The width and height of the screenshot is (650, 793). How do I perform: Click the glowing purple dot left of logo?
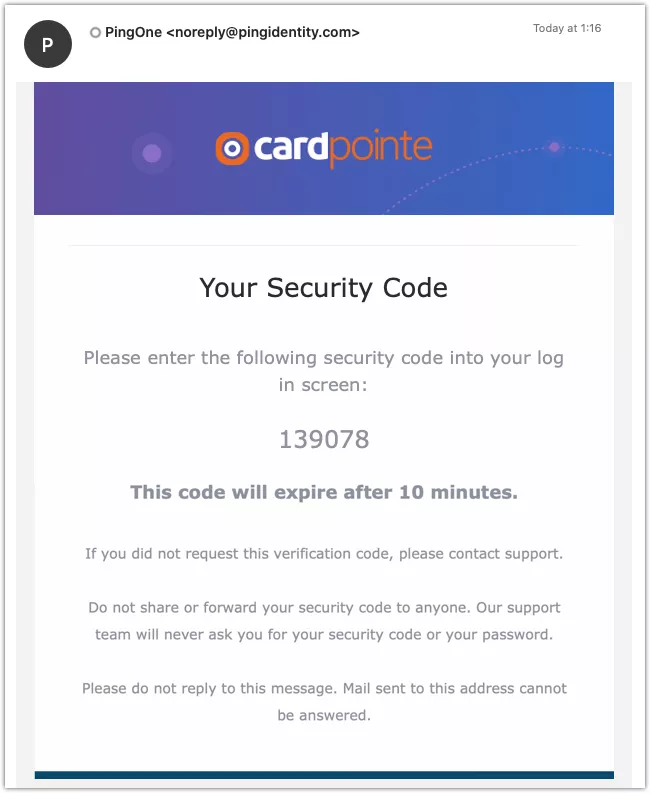[x=152, y=152]
